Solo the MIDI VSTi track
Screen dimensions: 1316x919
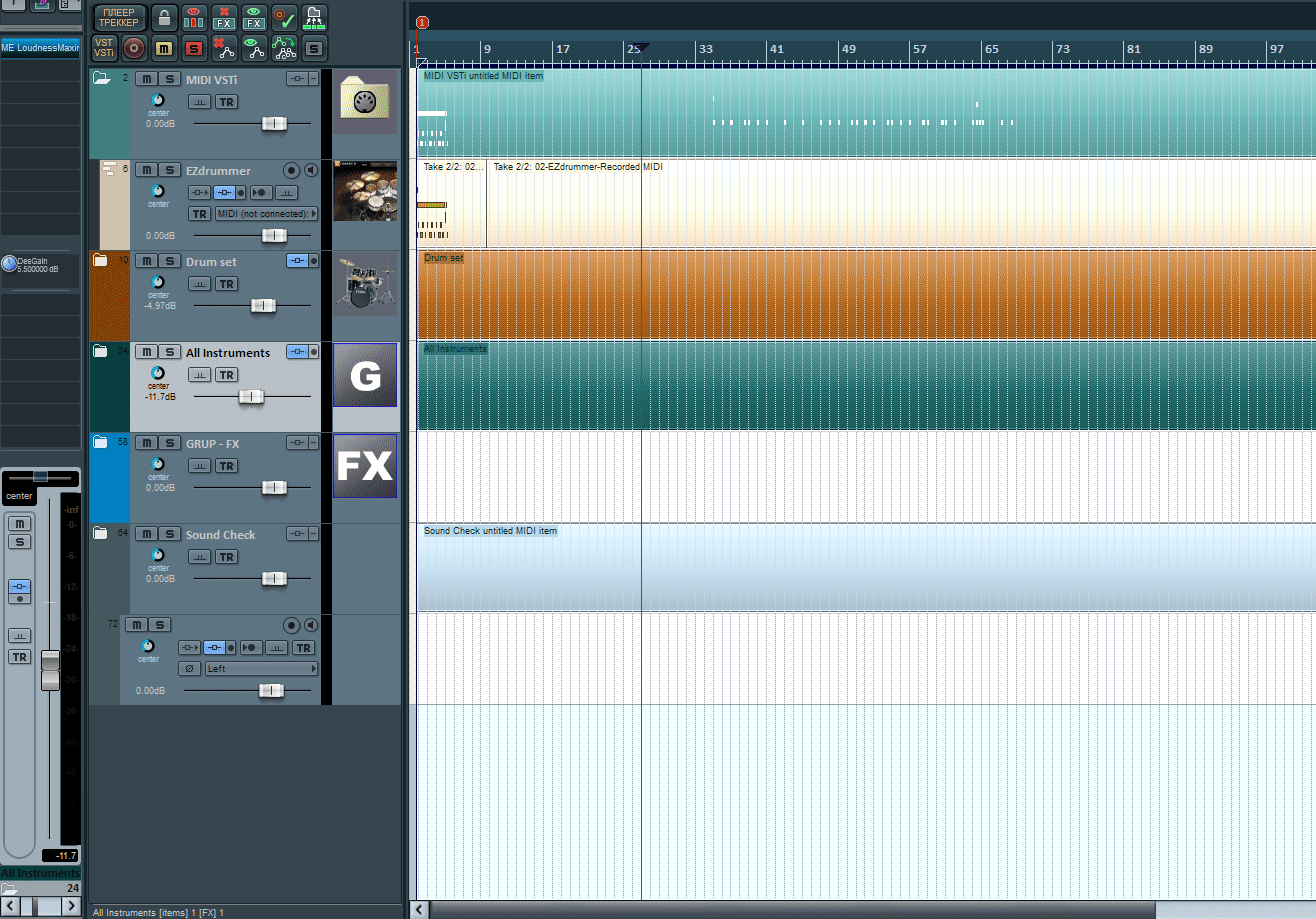pos(169,79)
